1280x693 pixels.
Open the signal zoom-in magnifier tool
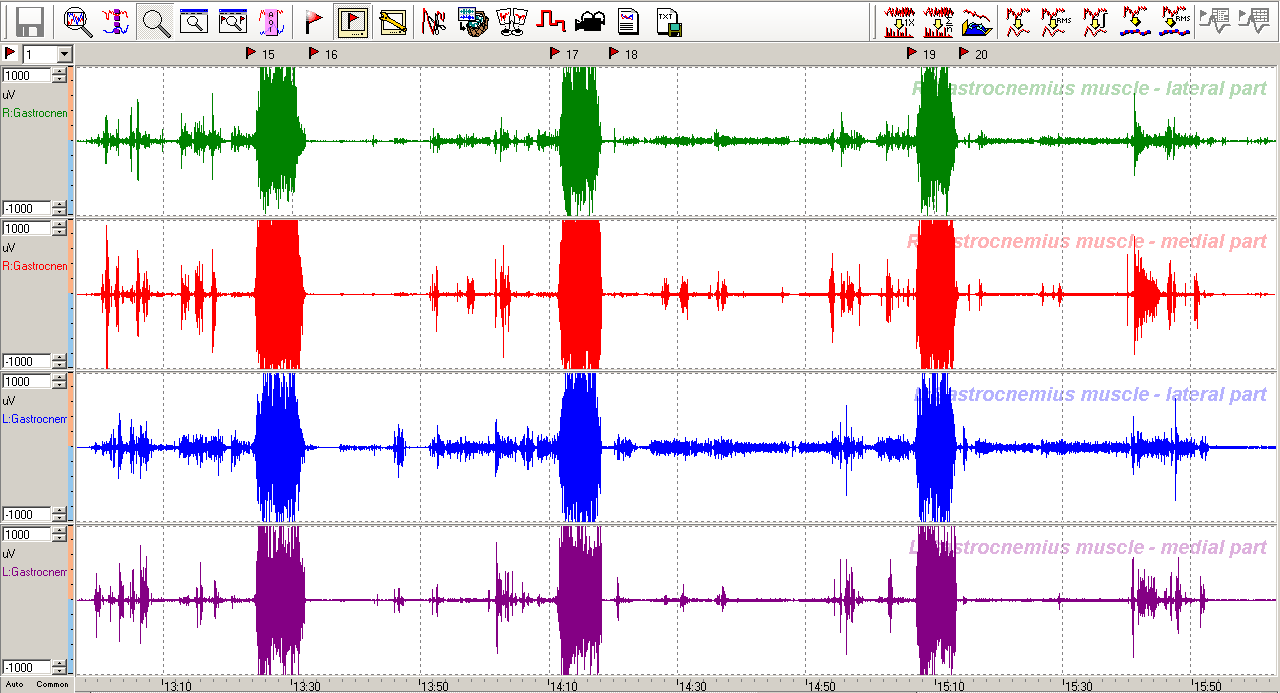point(78,21)
